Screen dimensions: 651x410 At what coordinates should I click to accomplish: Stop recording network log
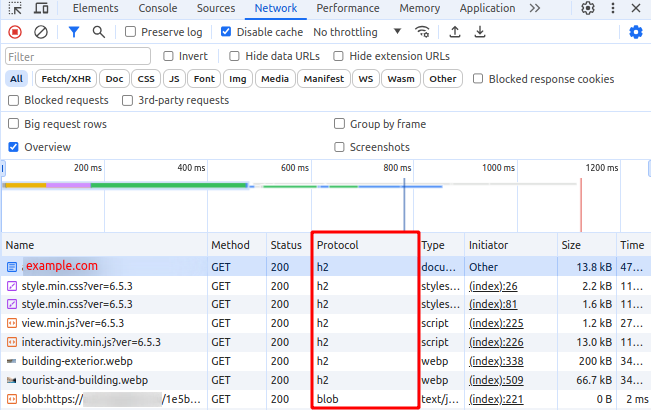click(15, 32)
